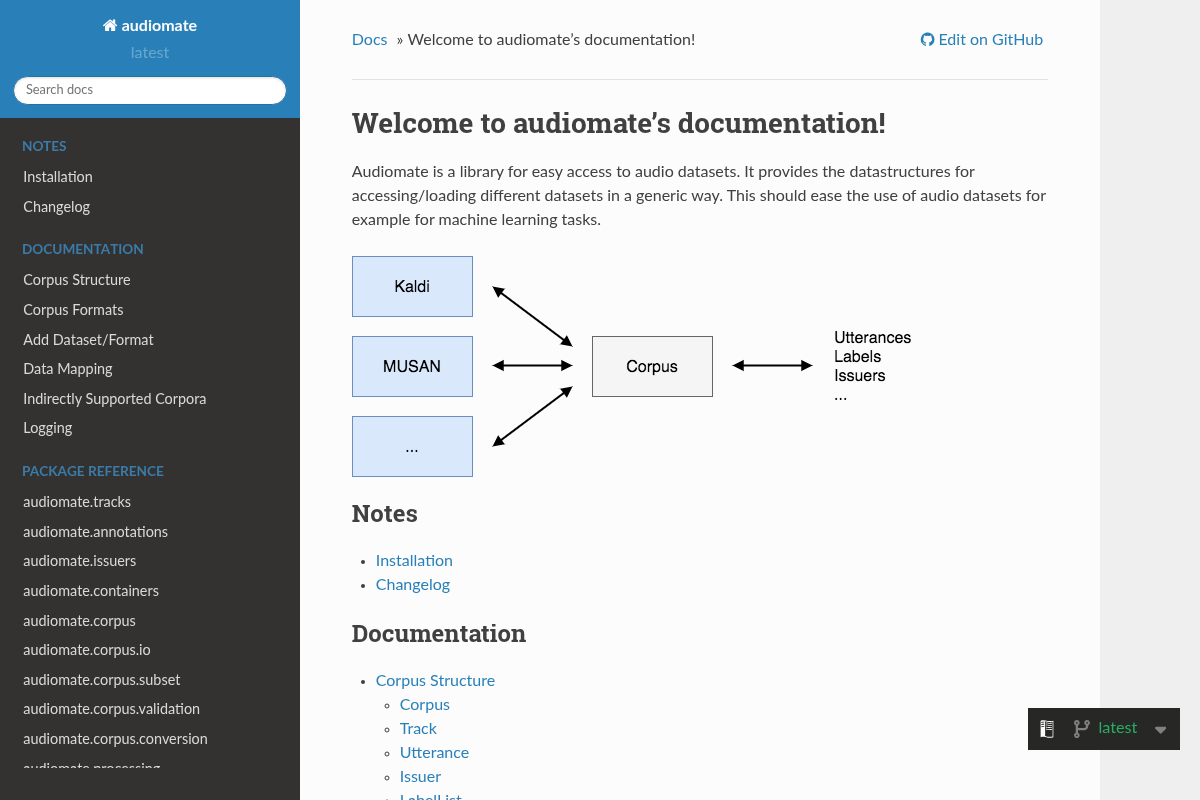
Task: Click the architecture diagram image
Action: [632, 366]
